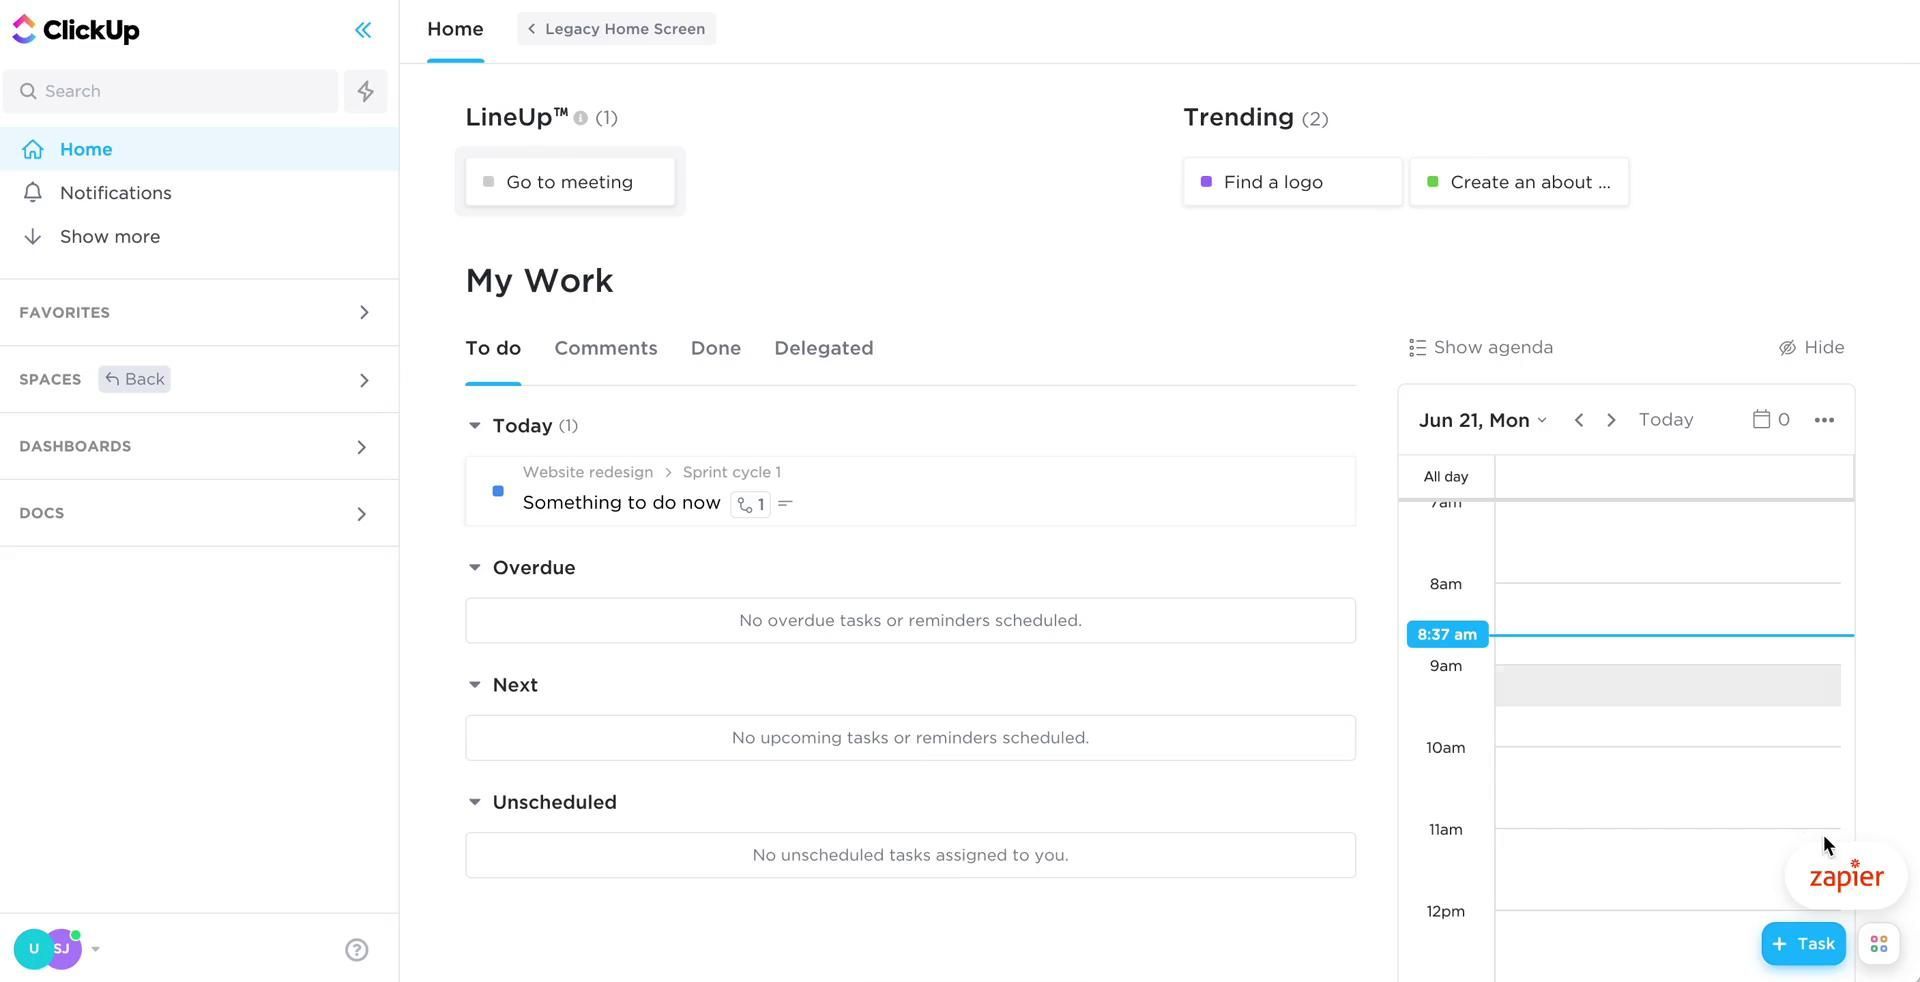Click the Legacy Home Screen button
The width and height of the screenshot is (1920, 982).
pyautogui.click(x=616, y=29)
